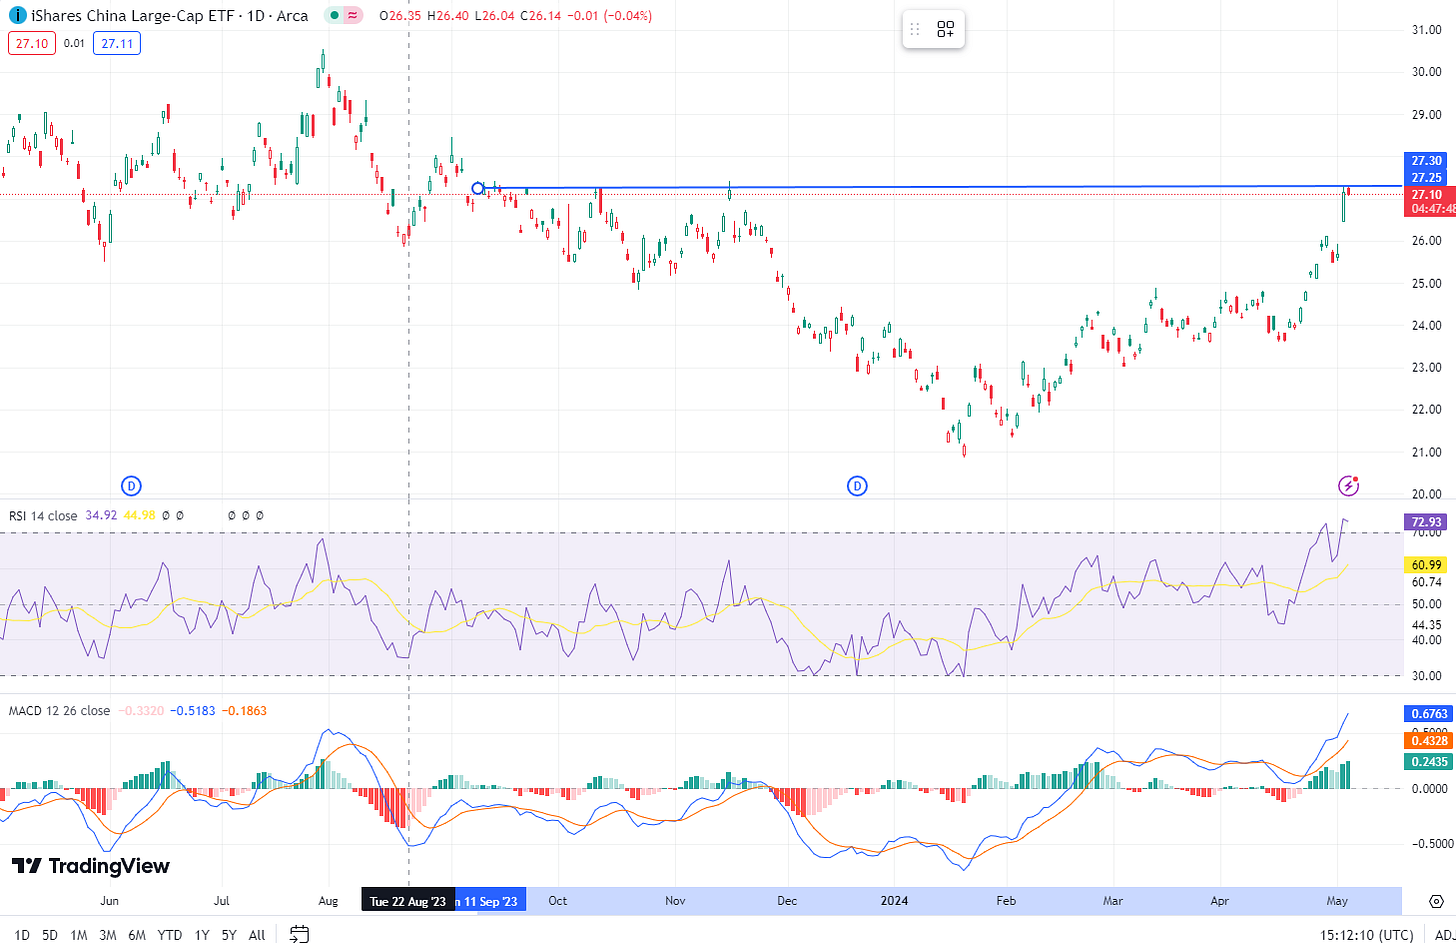
Task: Select the 5Y time range
Action: point(229,935)
